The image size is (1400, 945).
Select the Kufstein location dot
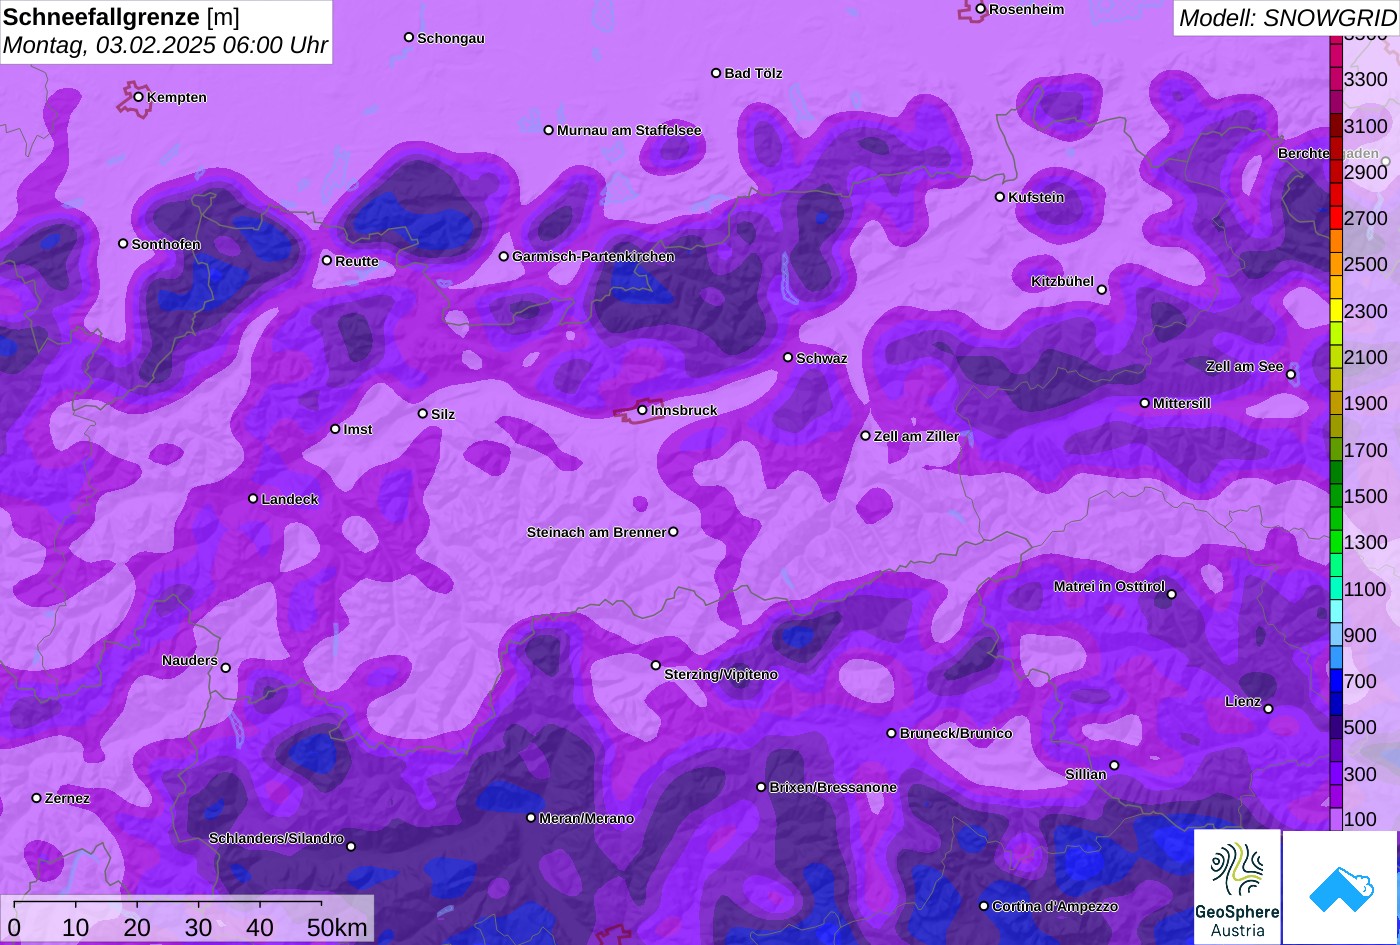click(x=1000, y=197)
